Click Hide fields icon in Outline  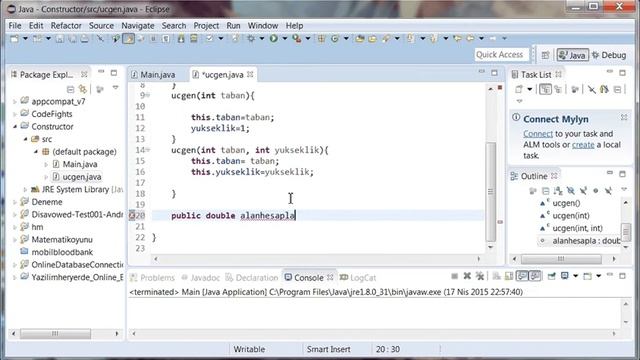click(x=571, y=191)
